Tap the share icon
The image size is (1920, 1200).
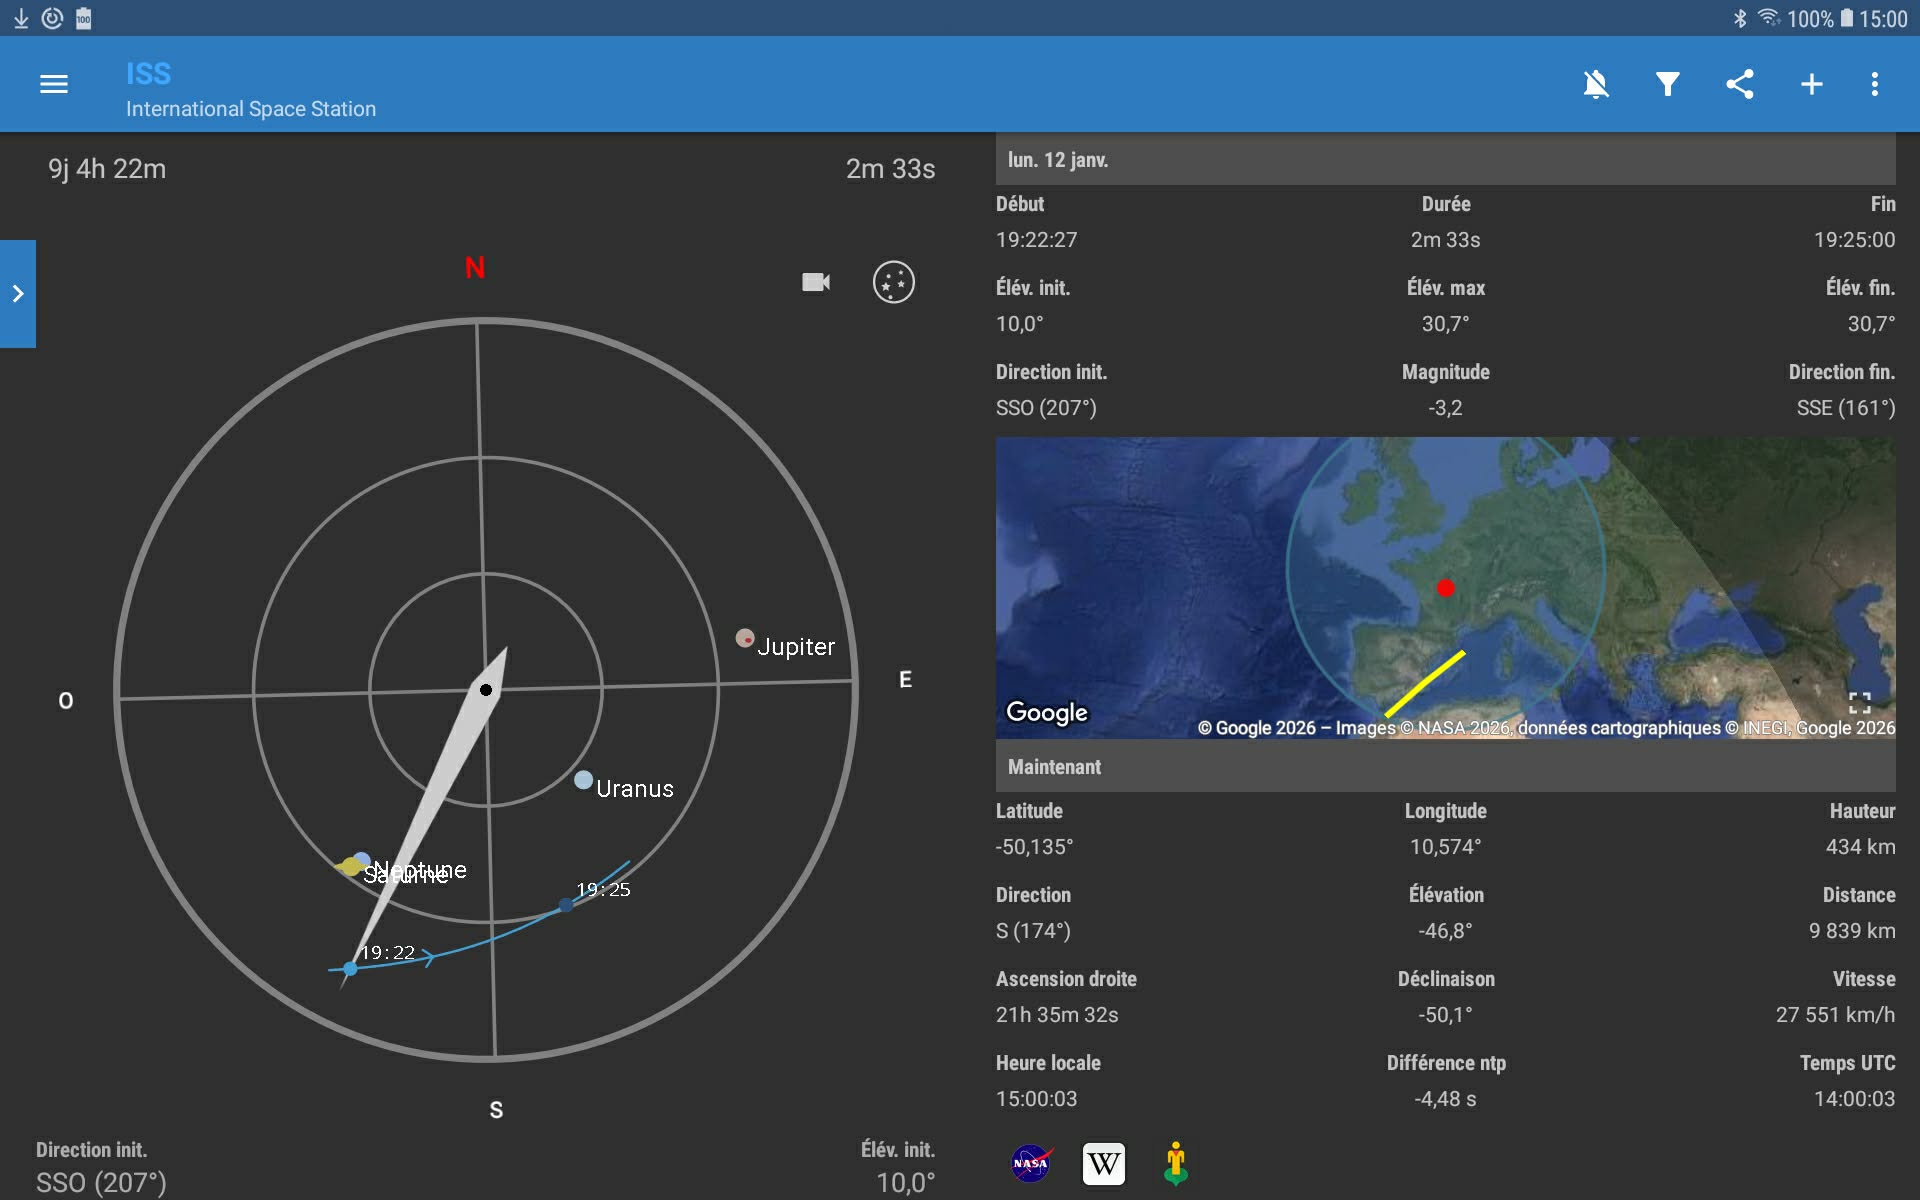click(1740, 84)
